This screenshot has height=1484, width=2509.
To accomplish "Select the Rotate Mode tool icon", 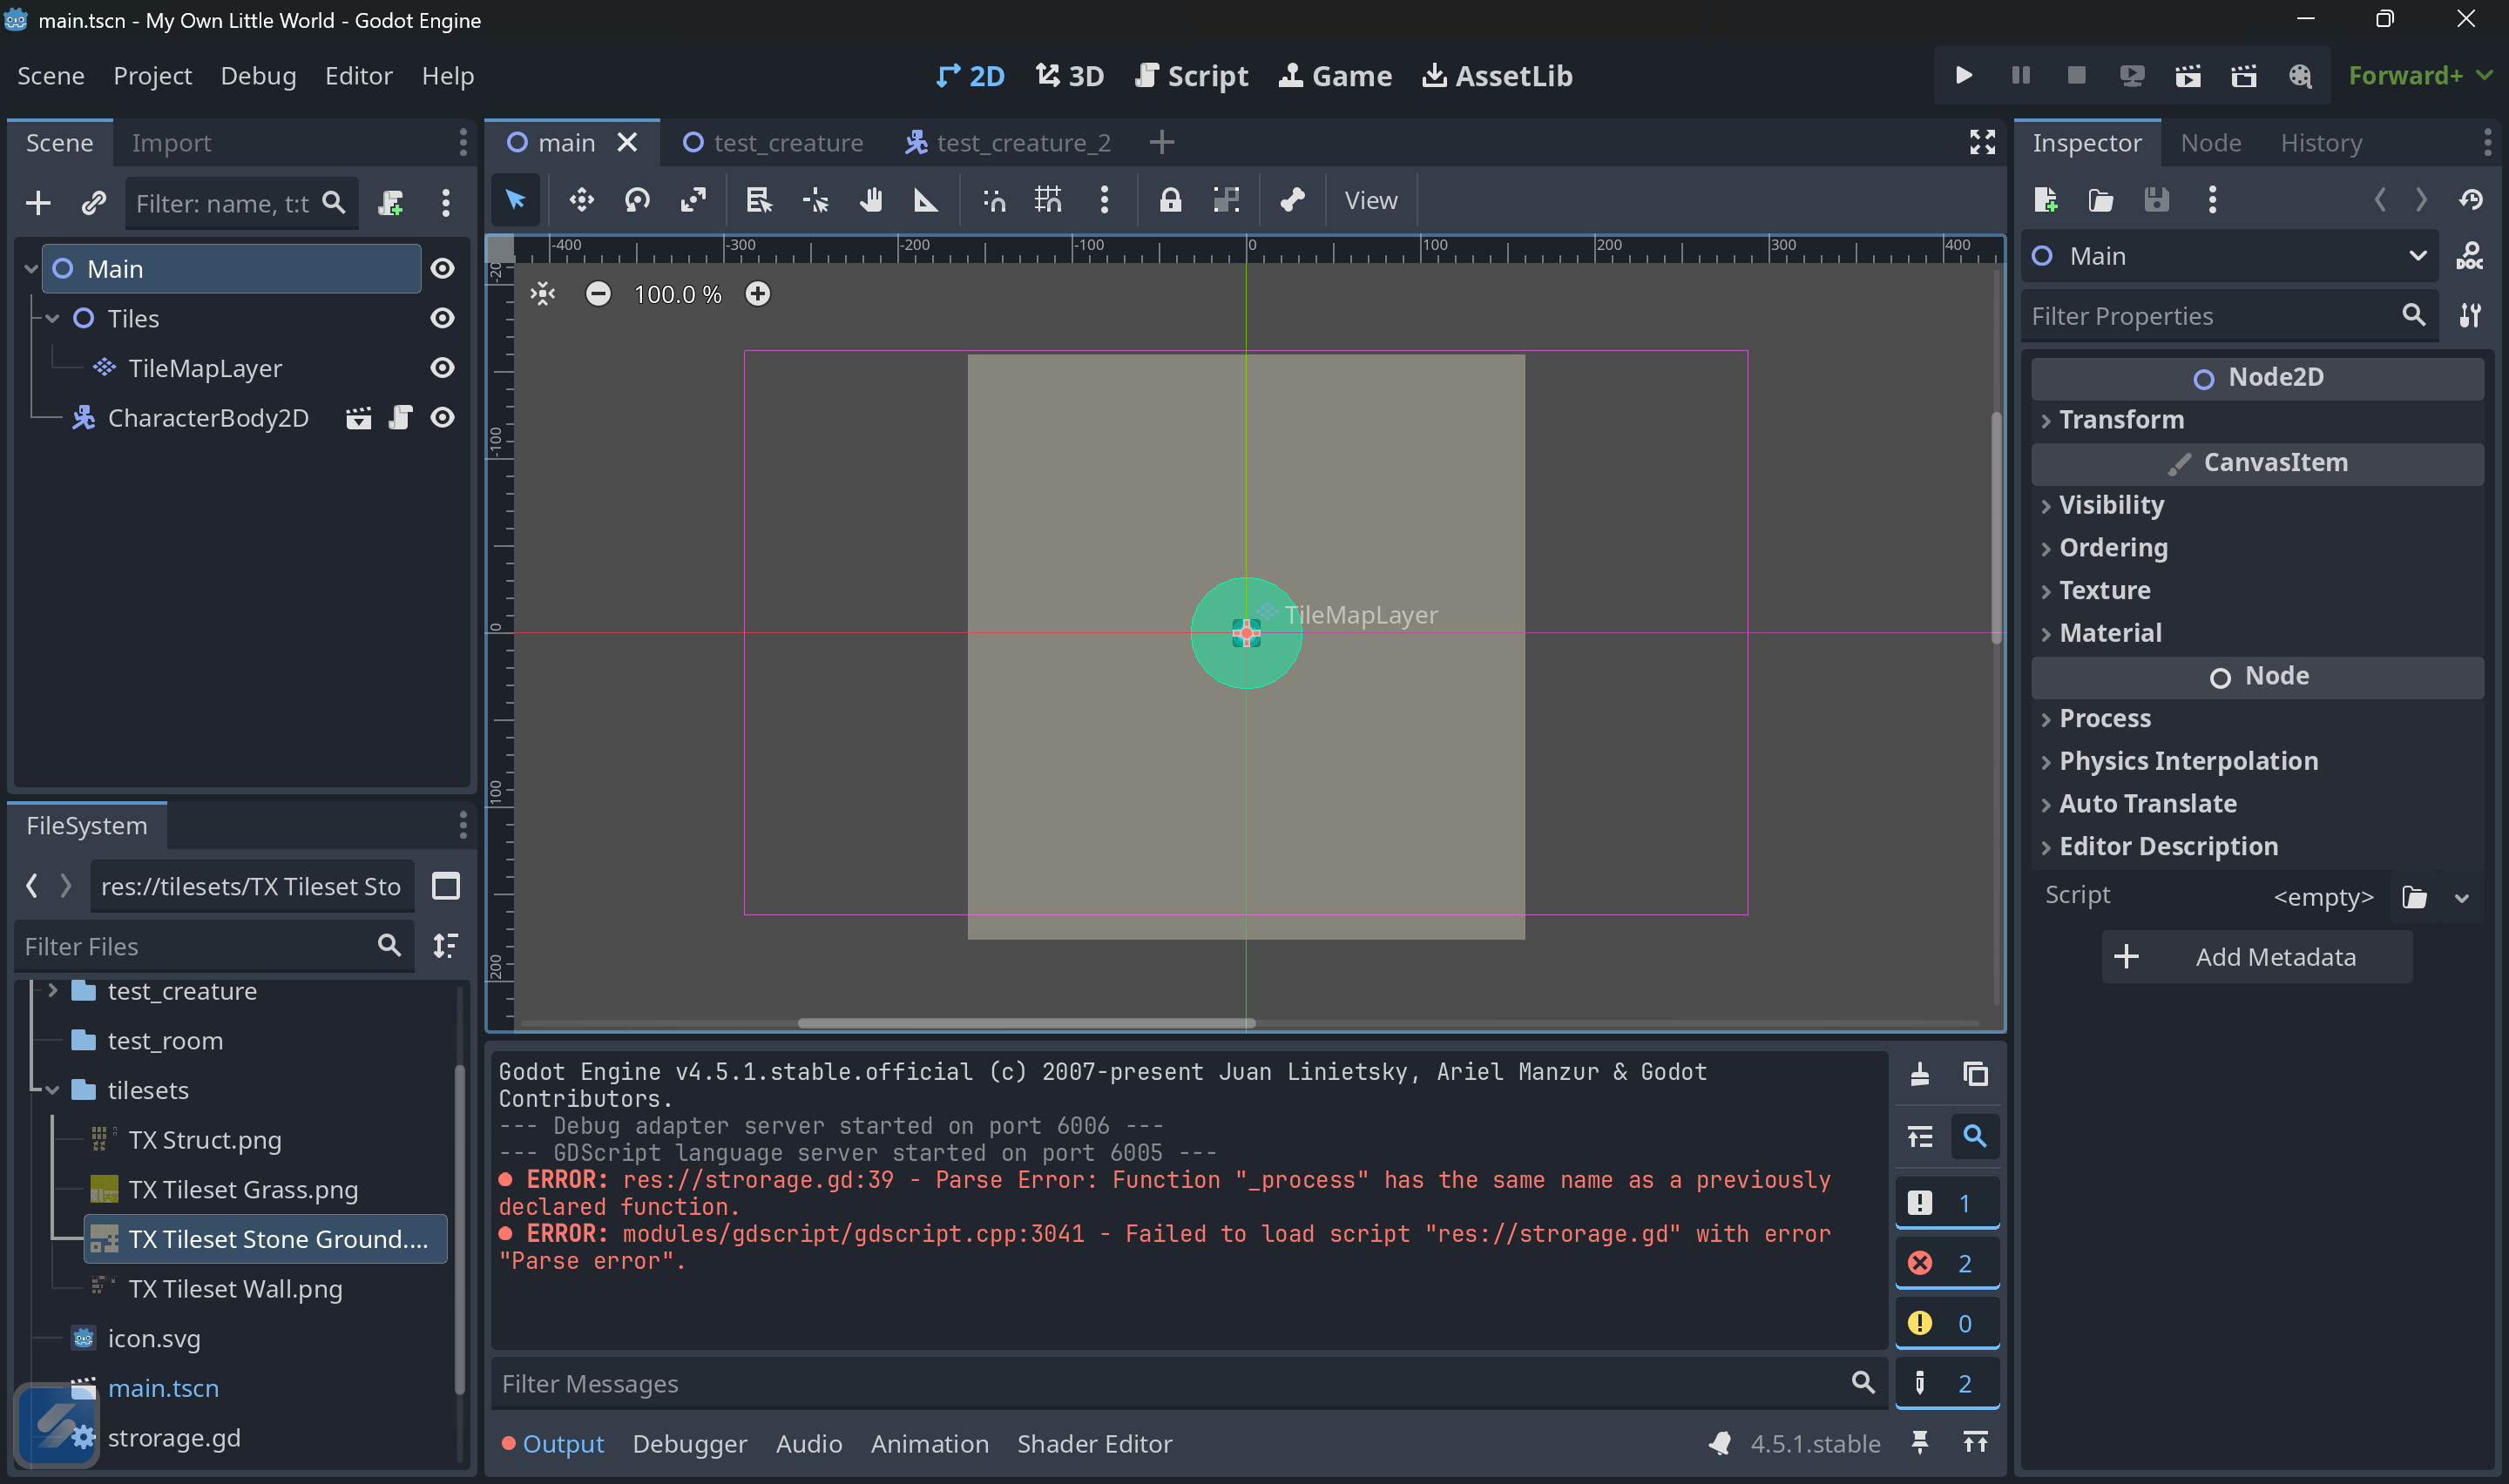I will (x=637, y=200).
